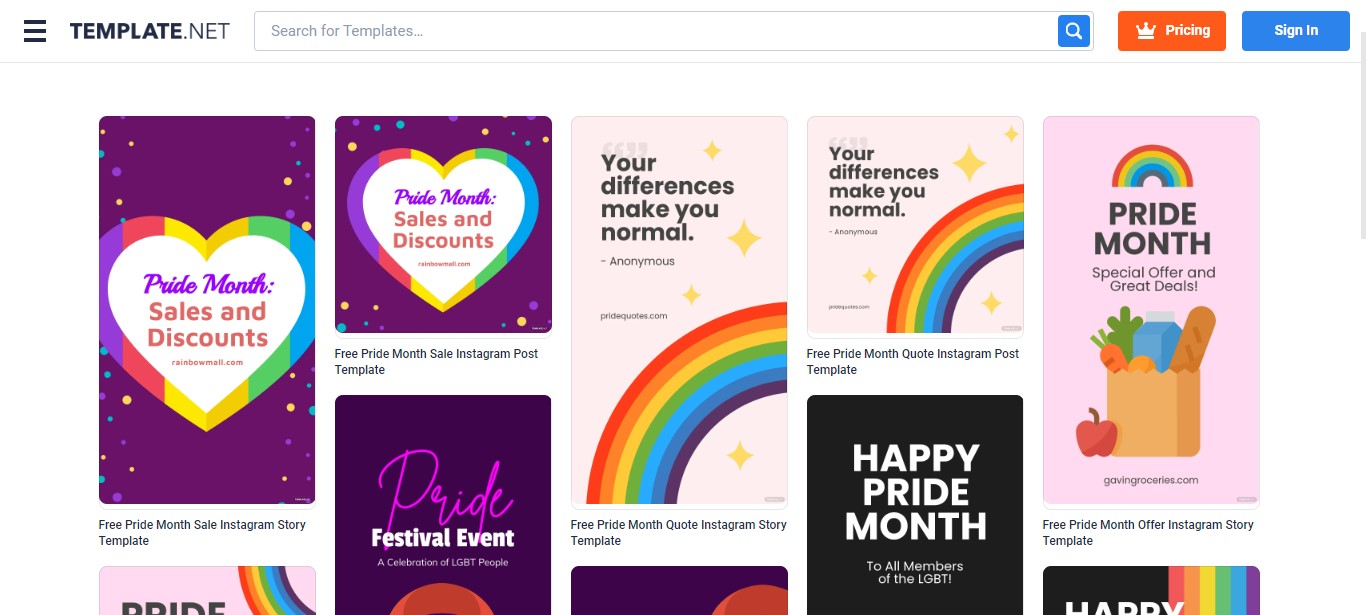This screenshot has height=615, width=1366.
Task: Open Pride Month Quote Instagram Story thumbnail
Action: coord(679,310)
